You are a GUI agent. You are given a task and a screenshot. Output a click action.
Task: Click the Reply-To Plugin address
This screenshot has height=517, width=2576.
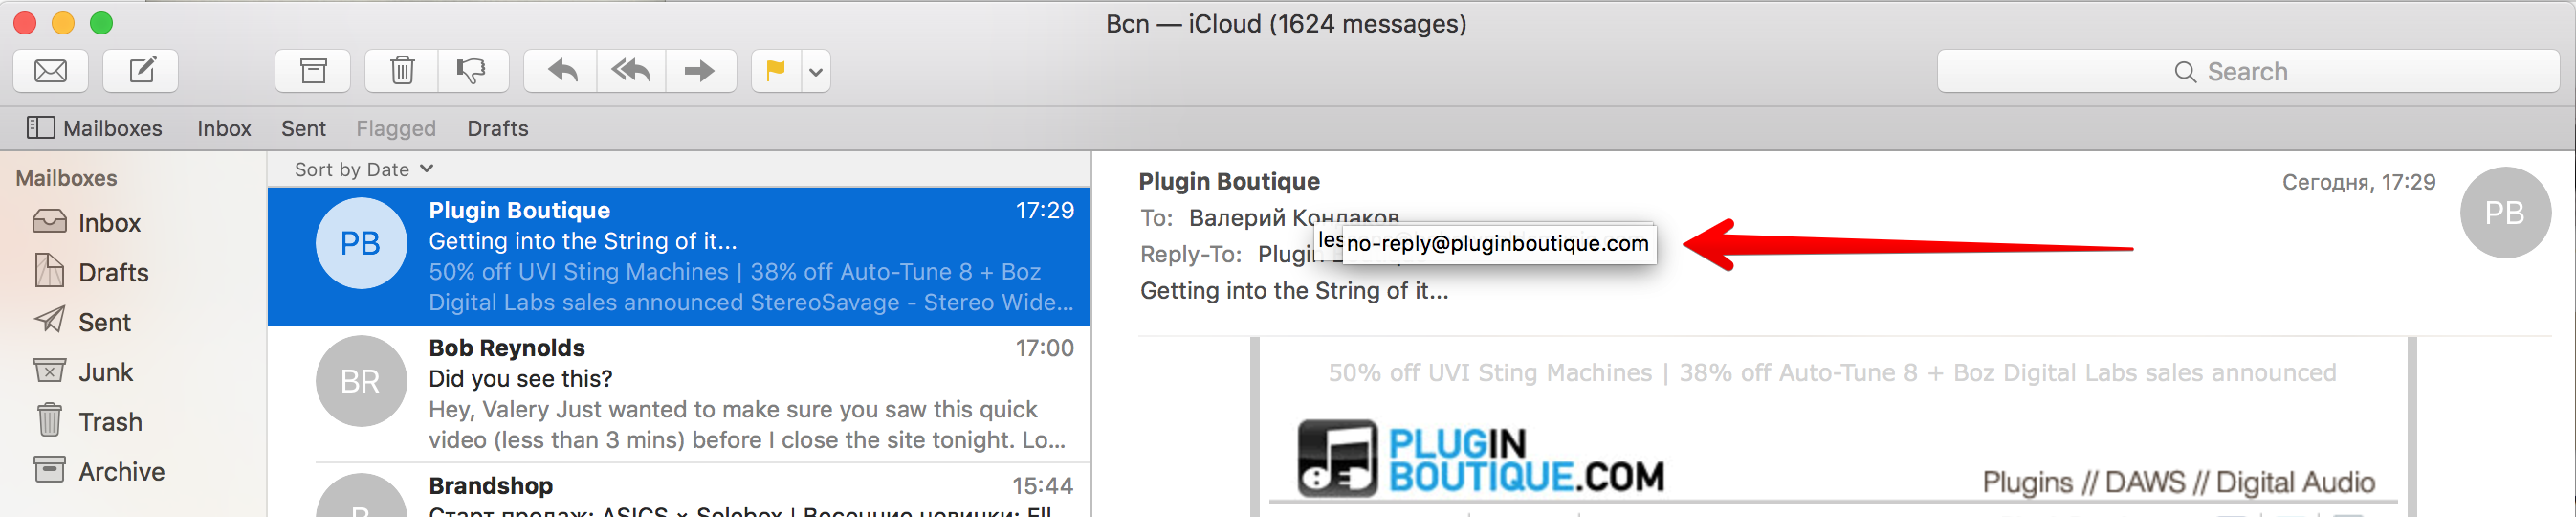click(1284, 254)
